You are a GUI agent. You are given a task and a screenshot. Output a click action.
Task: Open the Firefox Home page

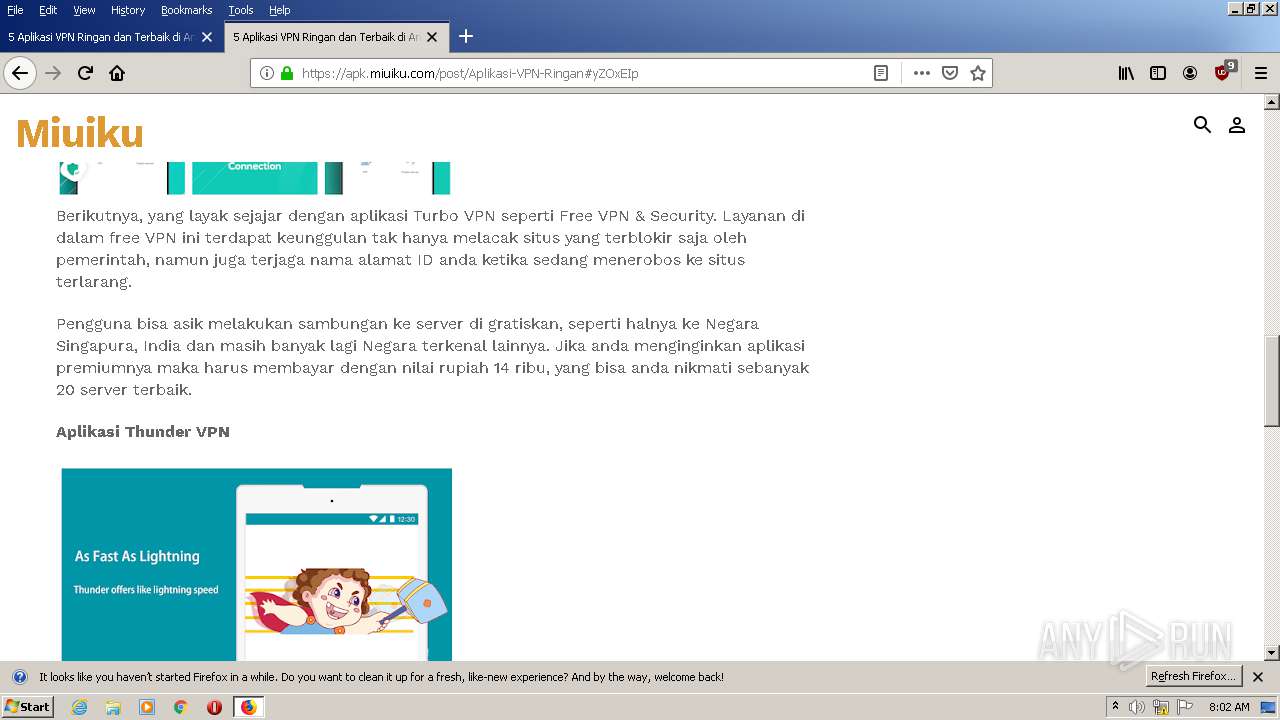point(117,73)
